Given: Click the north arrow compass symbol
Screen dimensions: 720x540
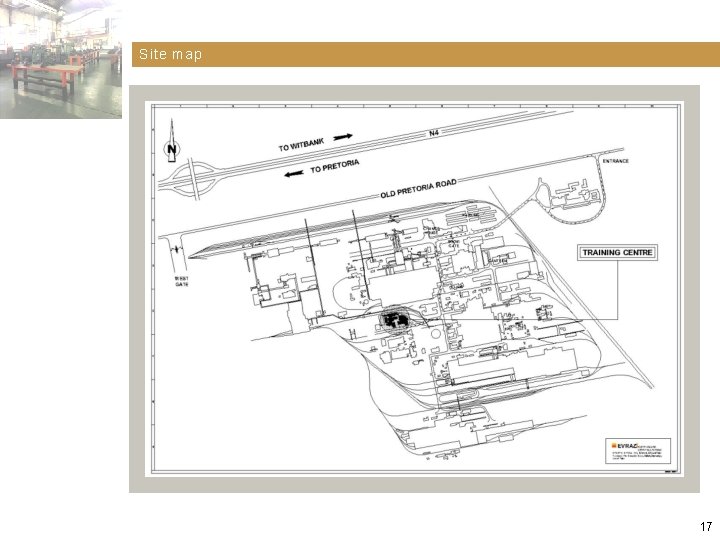Looking at the screenshot, I should click(x=172, y=141).
